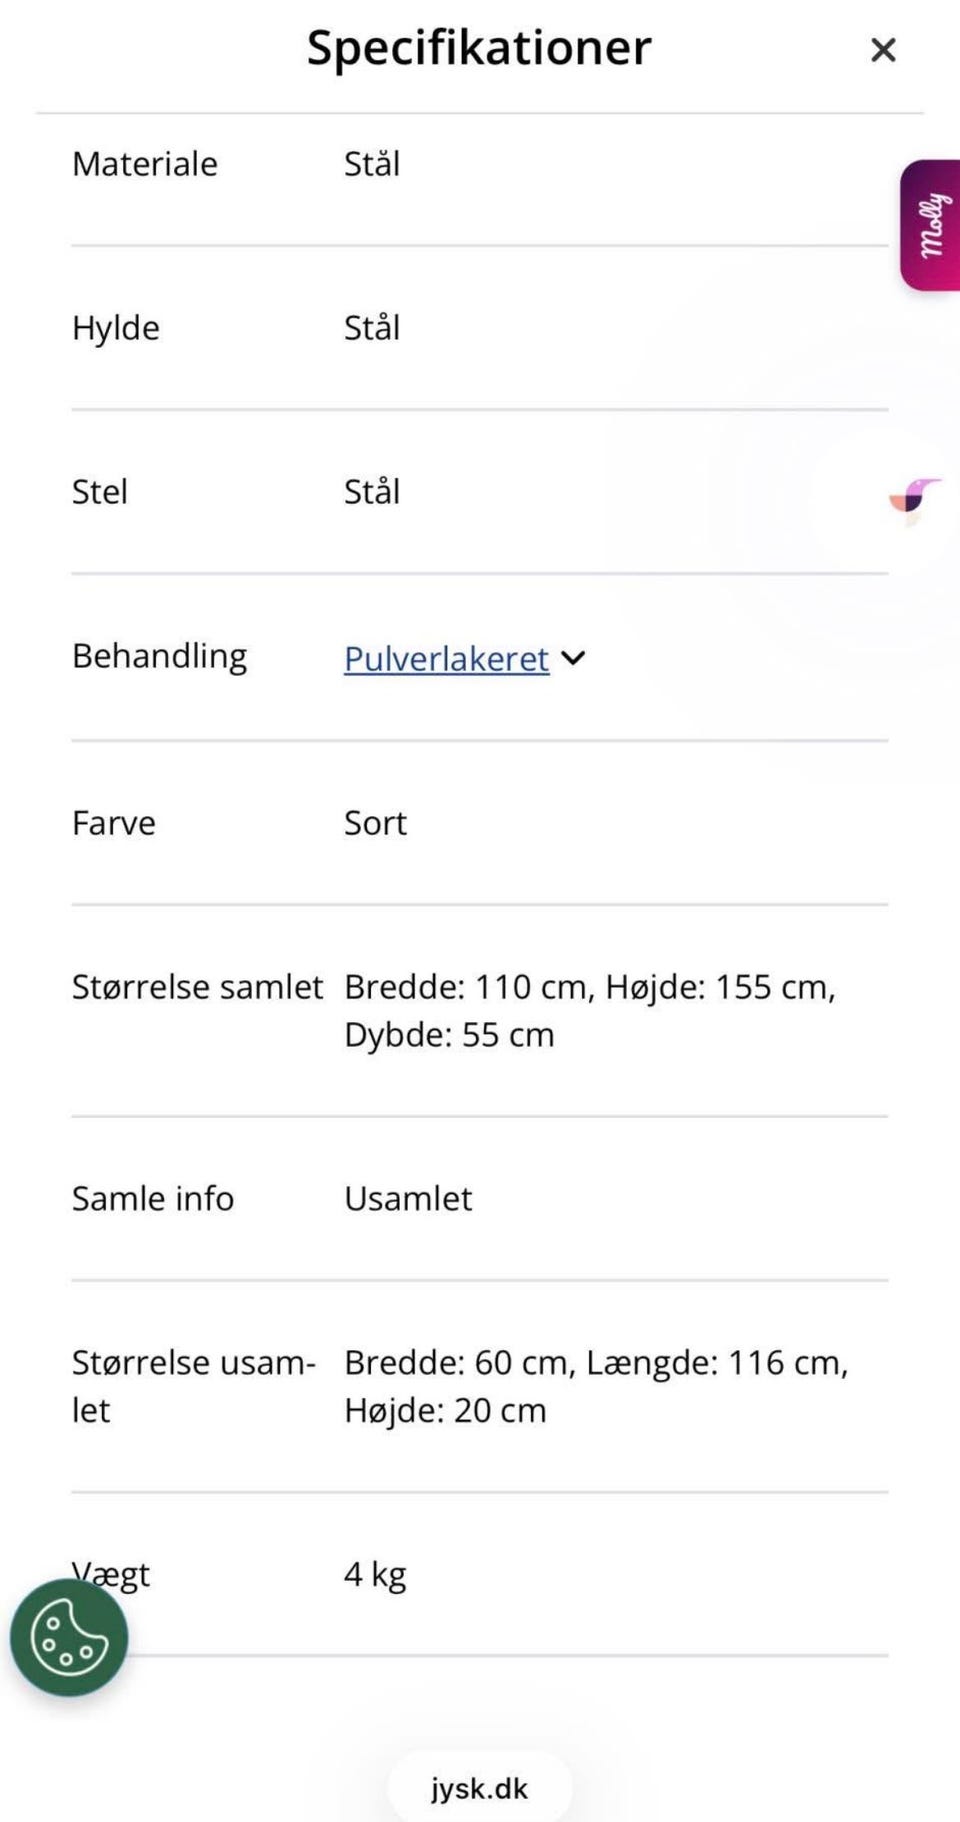Click the Behandling label text
Screen dimensions: 960x1822
[159, 655]
